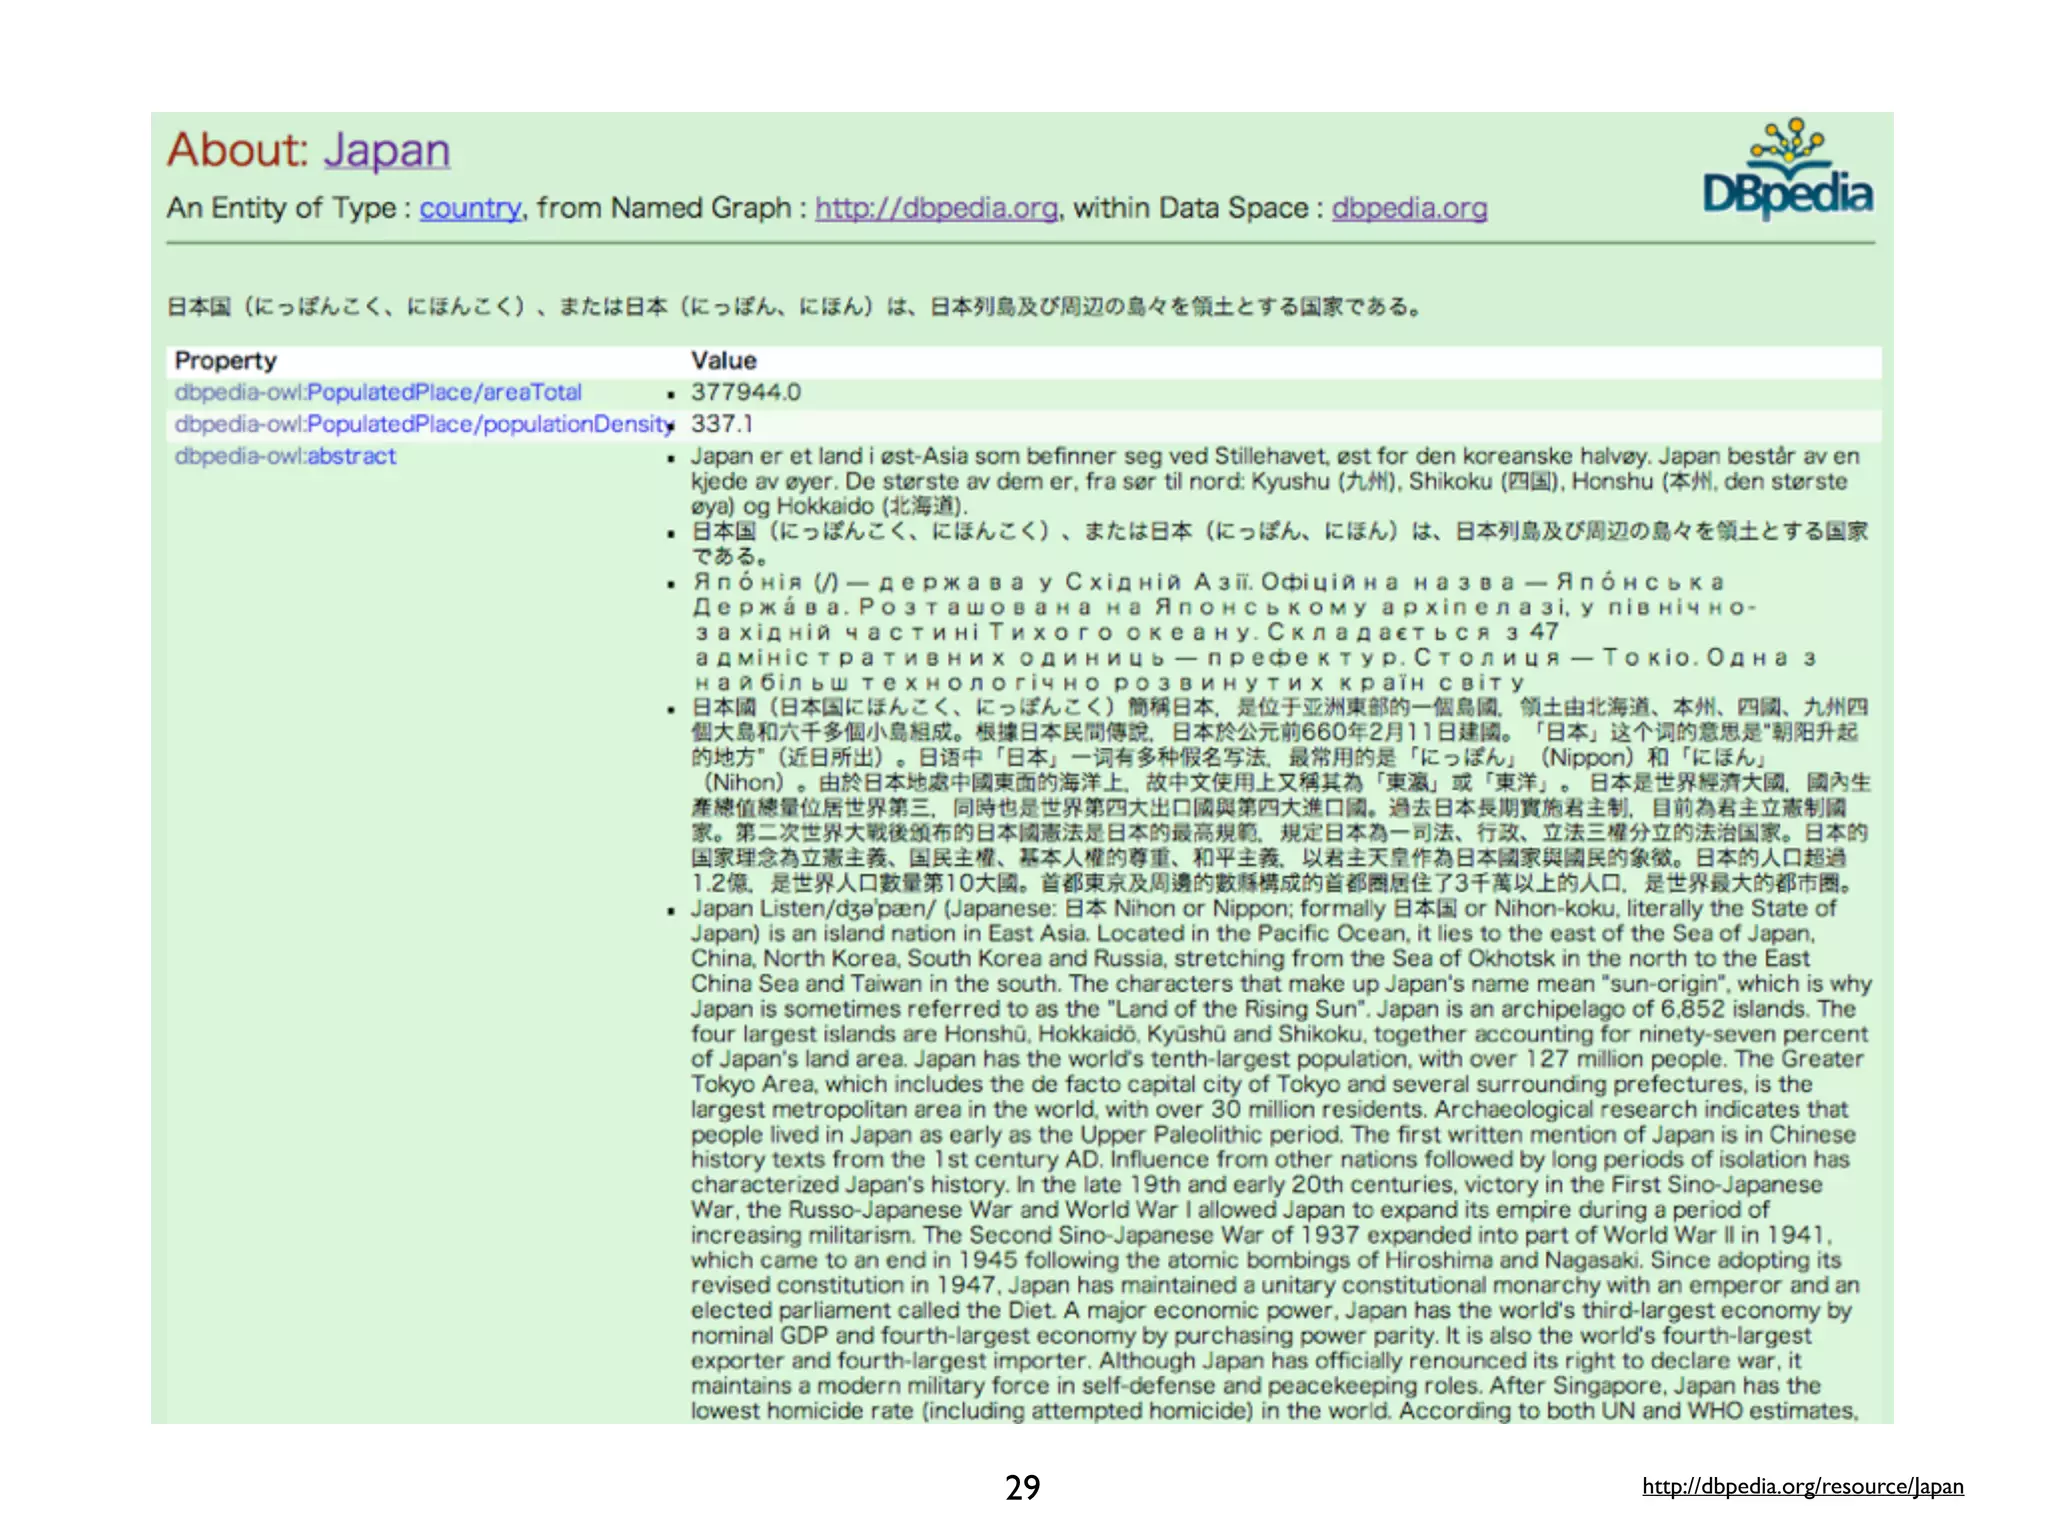This screenshot has width=2048, height=1536.
Task: Follow the http://dbpedia.org/resource/Japan footer link
Action: tap(1803, 1486)
